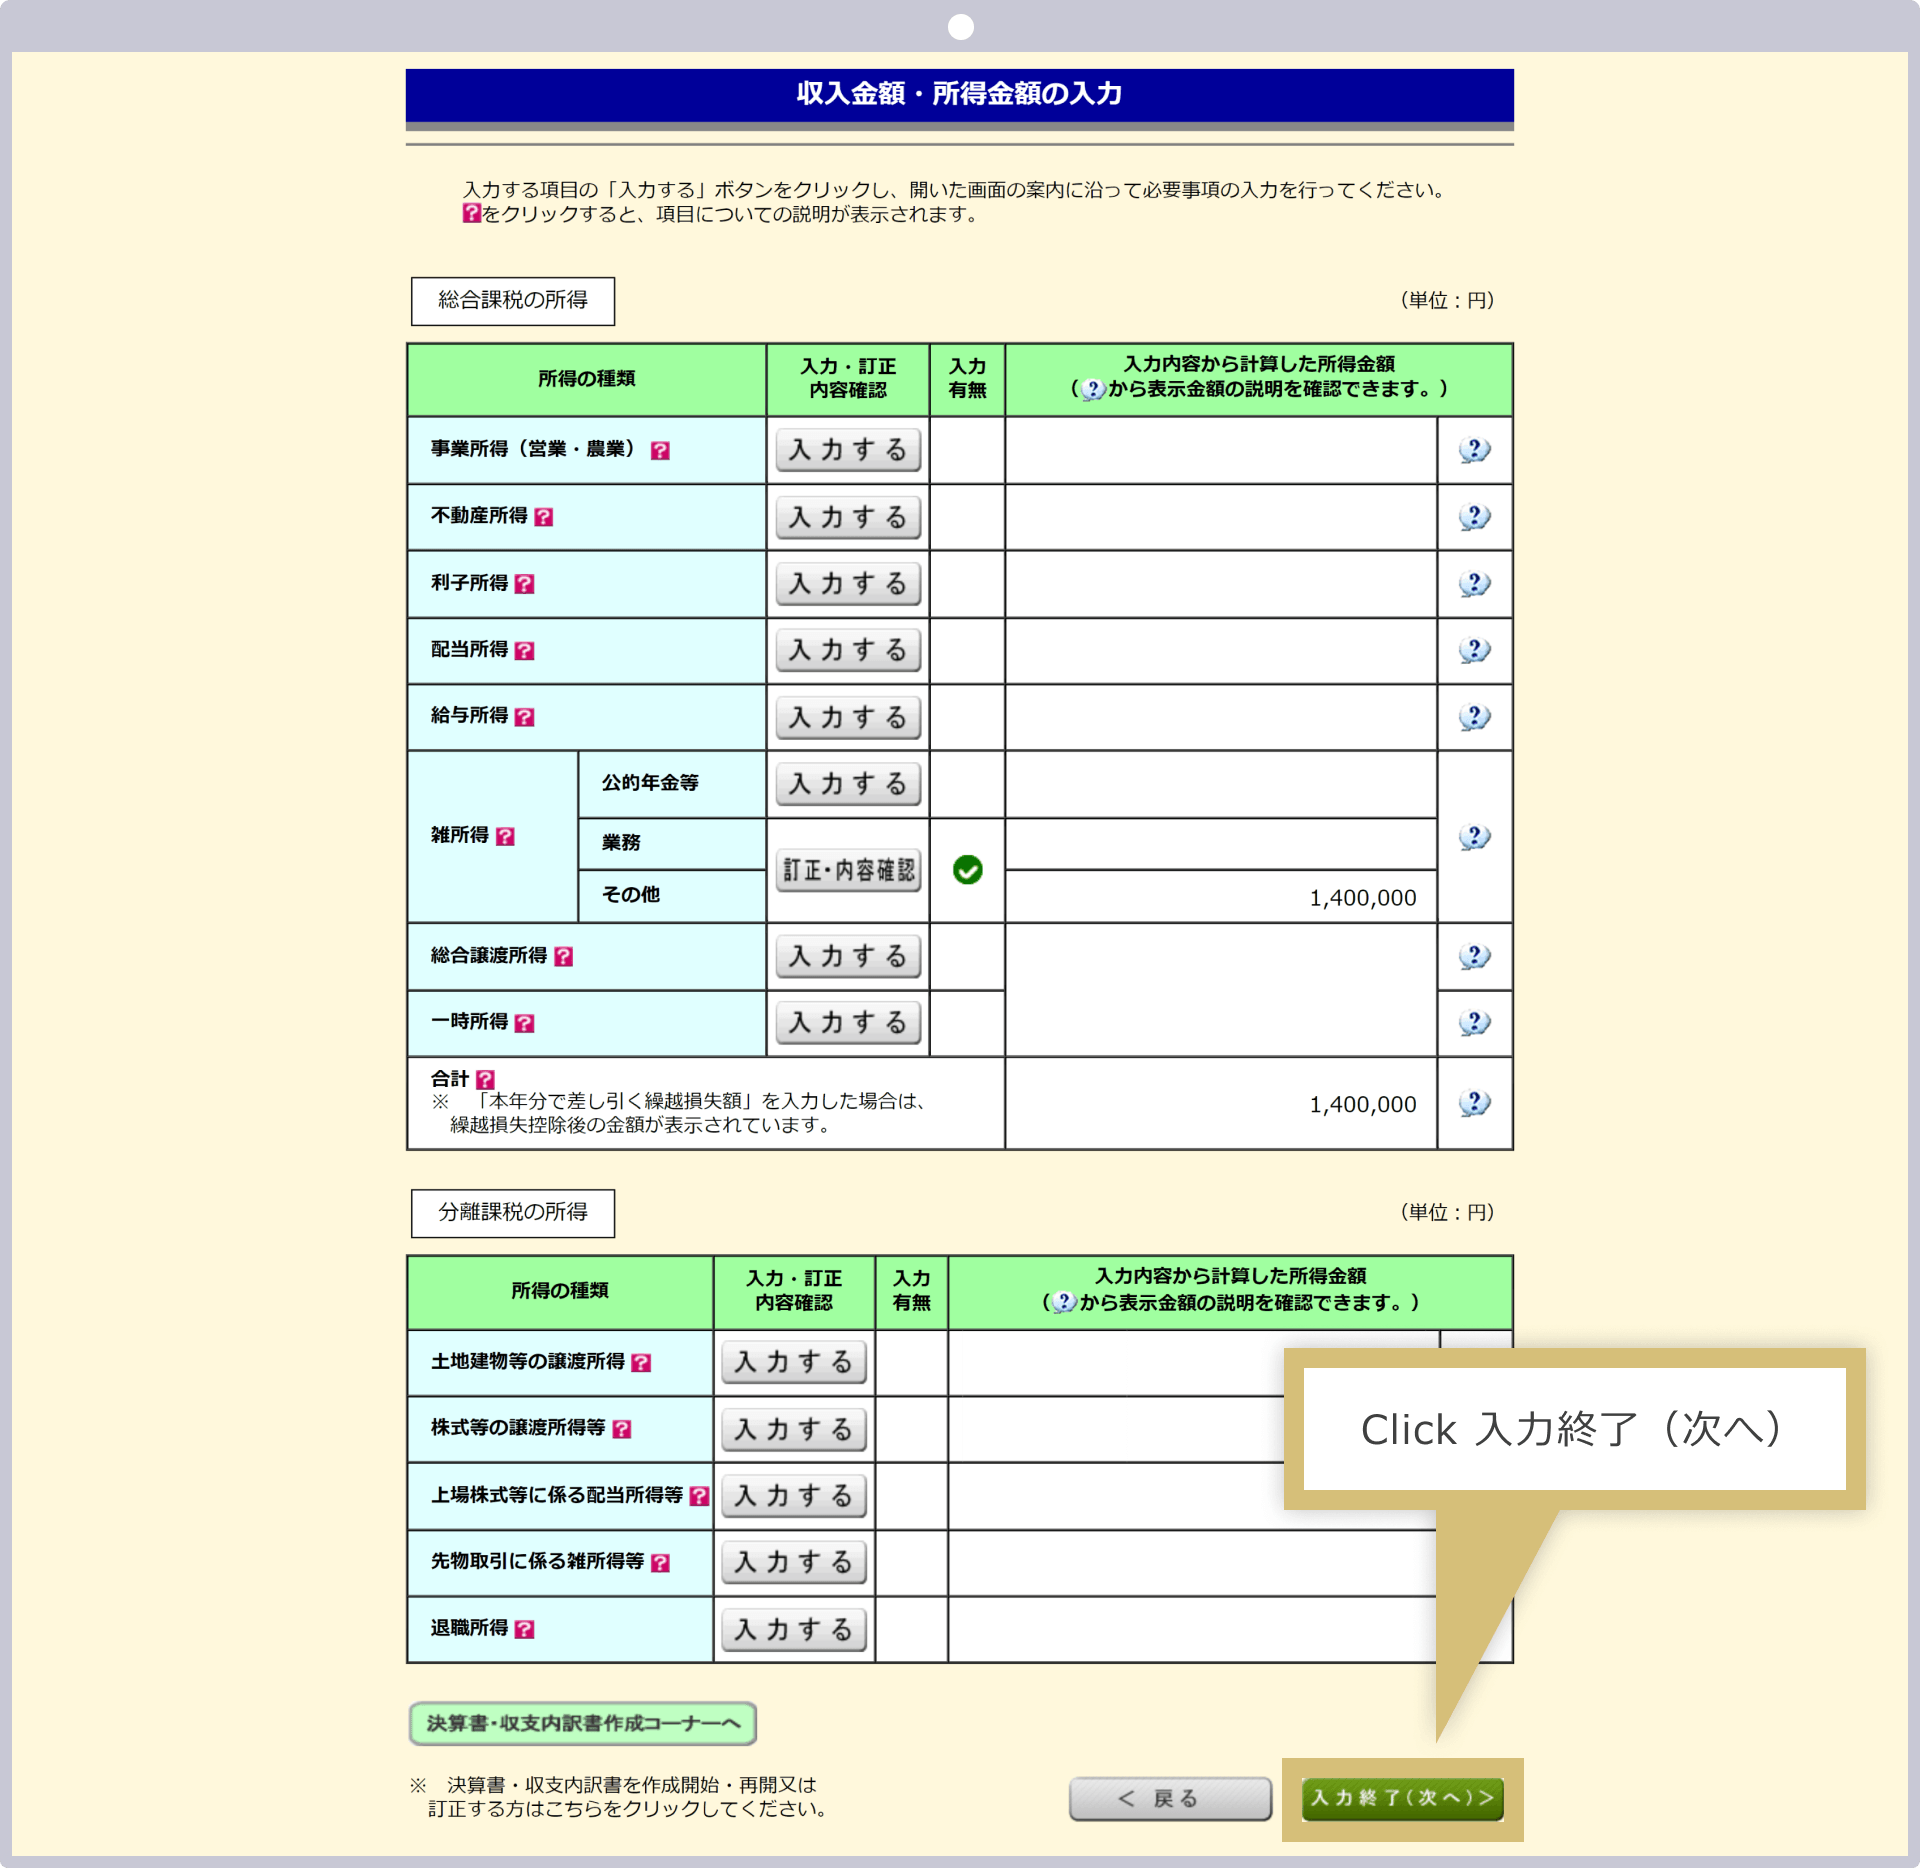Click the red help icon beside 給与所得

[x=524, y=717]
